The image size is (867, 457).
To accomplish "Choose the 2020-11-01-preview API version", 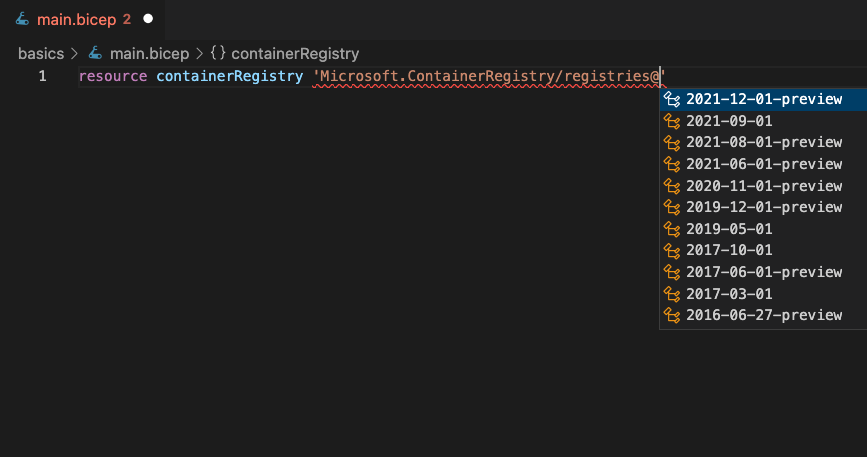I will pyautogui.click(x=764, y=186).
